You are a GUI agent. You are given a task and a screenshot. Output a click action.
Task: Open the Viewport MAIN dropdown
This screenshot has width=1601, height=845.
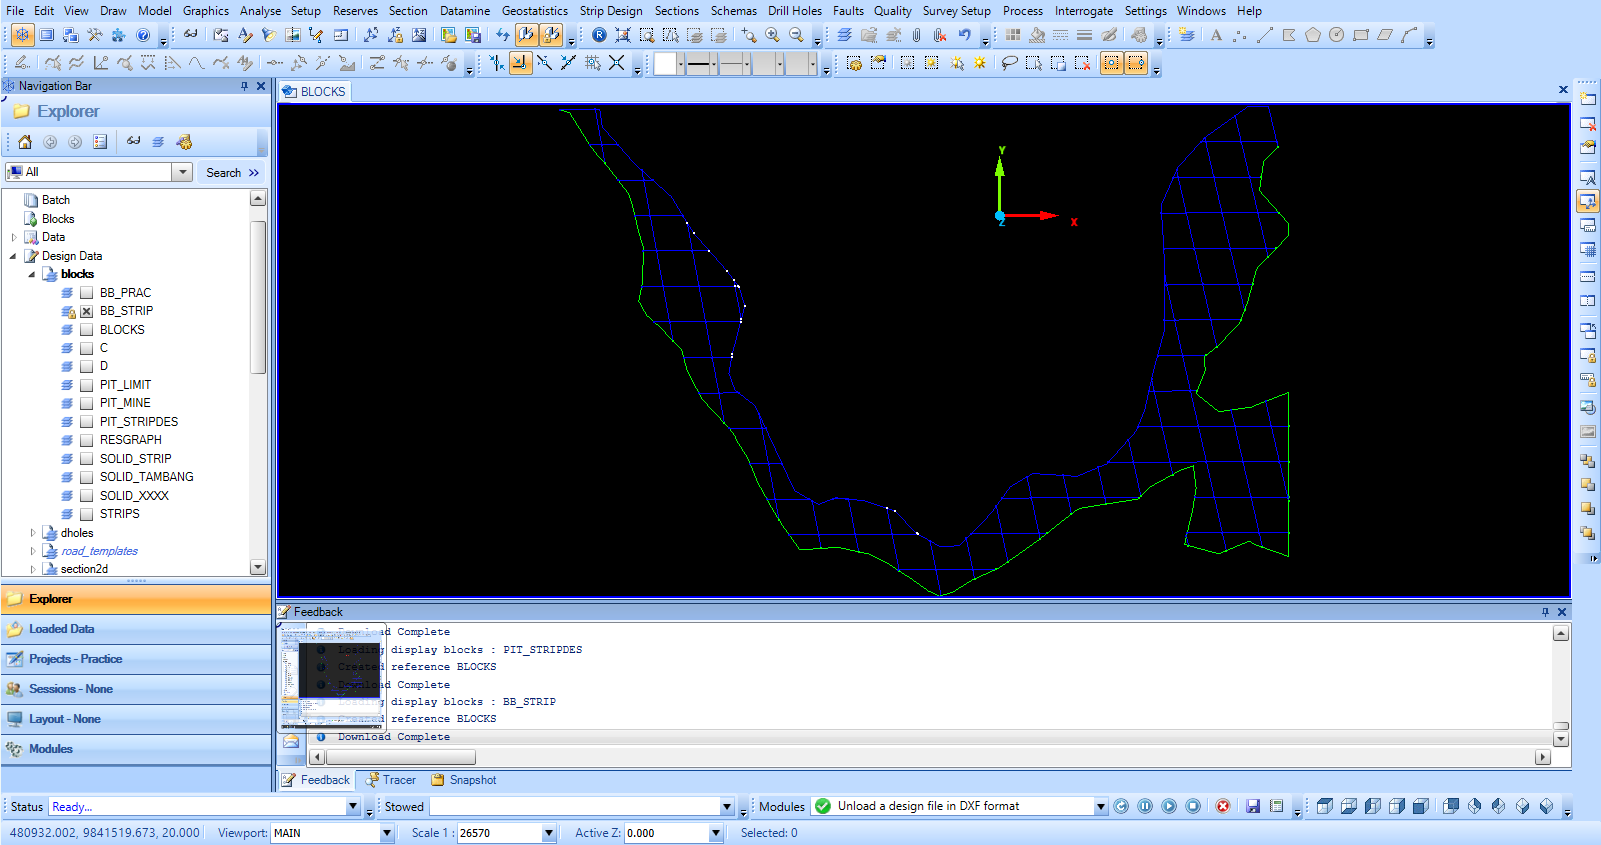(387, 833)
